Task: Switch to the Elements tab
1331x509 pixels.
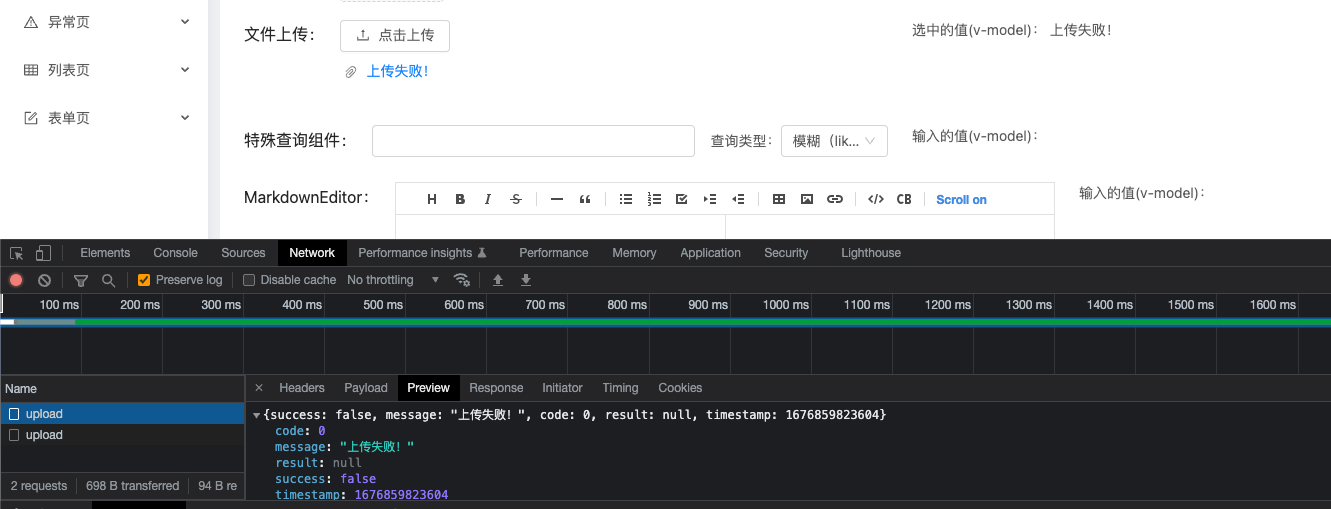Action: click(x=105, y=253)
